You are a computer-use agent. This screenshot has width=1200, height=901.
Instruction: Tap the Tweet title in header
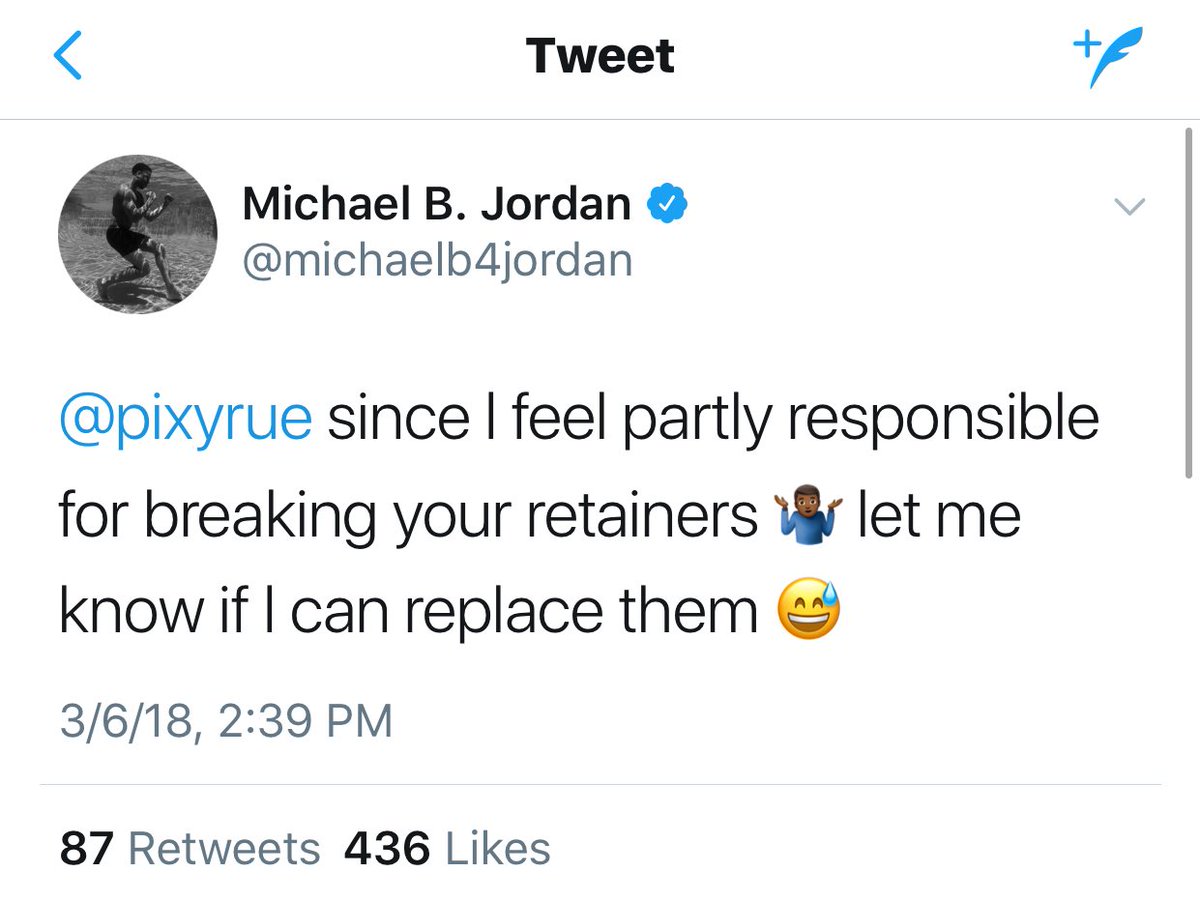click(600, 56)
